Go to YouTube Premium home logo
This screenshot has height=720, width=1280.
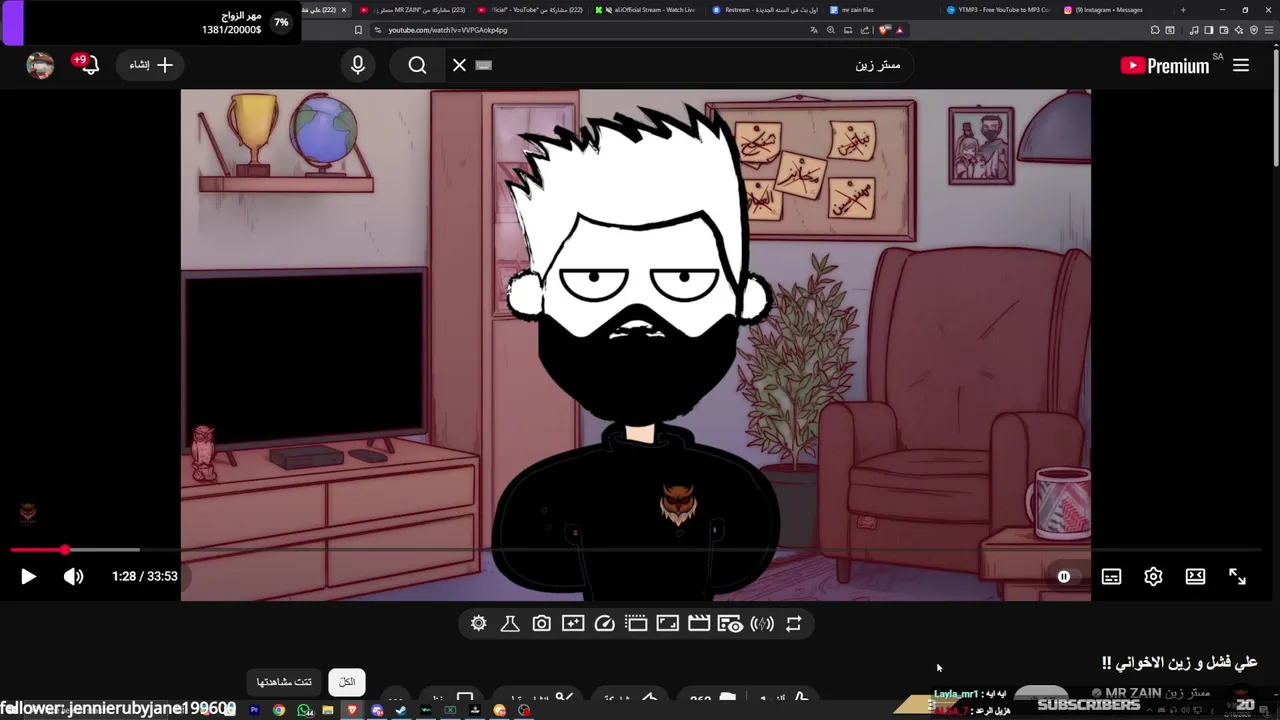1165,65
